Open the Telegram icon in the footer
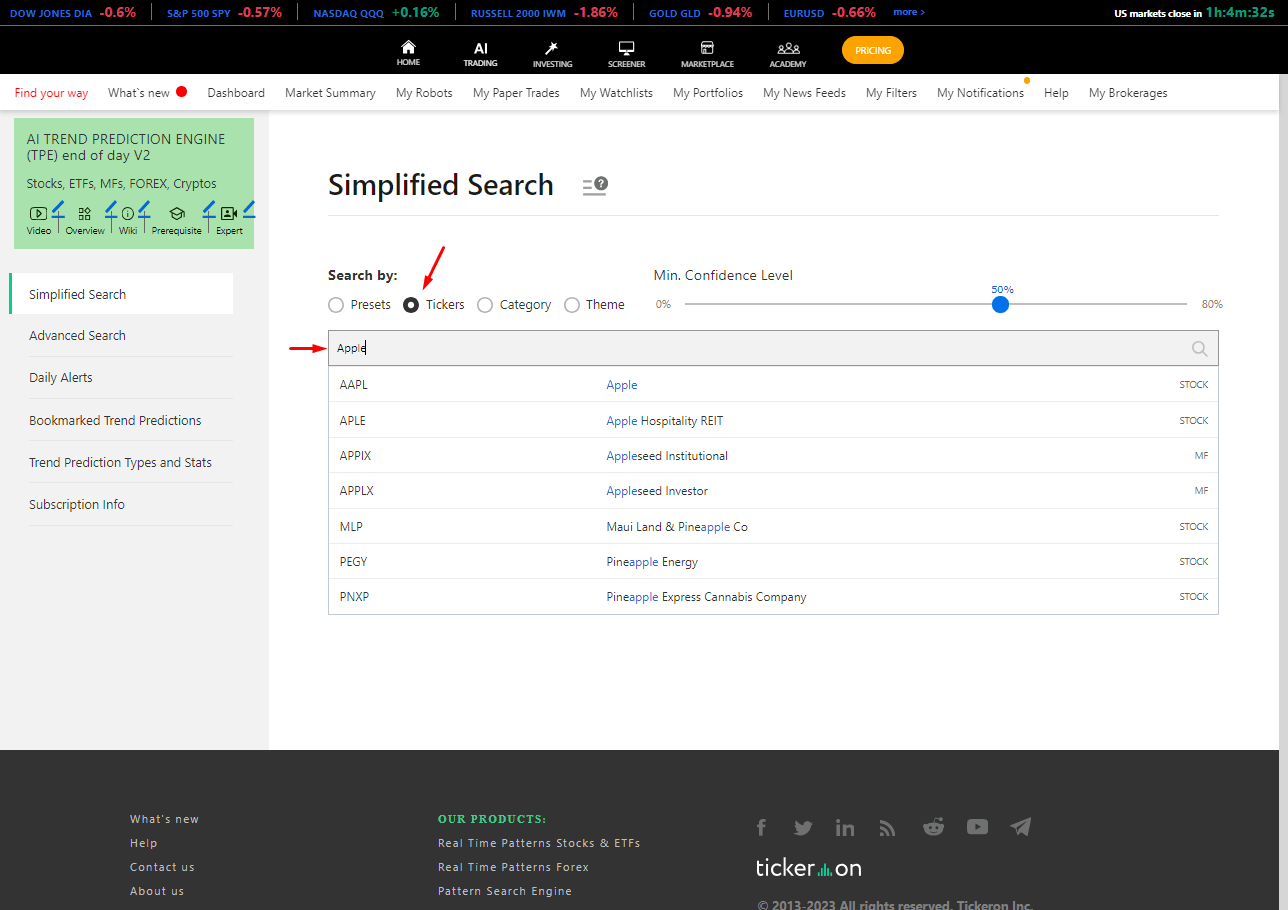The image size is (1288, 910). tap(1020, 827)
